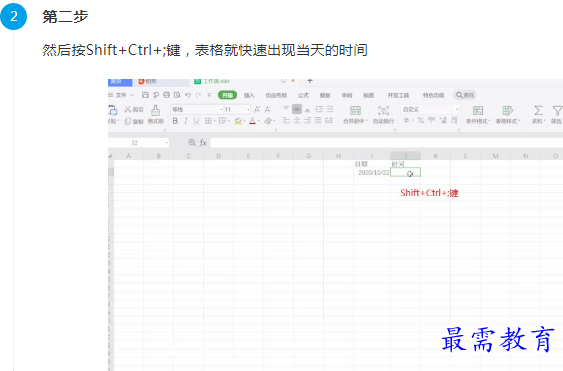Open the 文件 menu button

pyautogui.click(x=121, y=95)
